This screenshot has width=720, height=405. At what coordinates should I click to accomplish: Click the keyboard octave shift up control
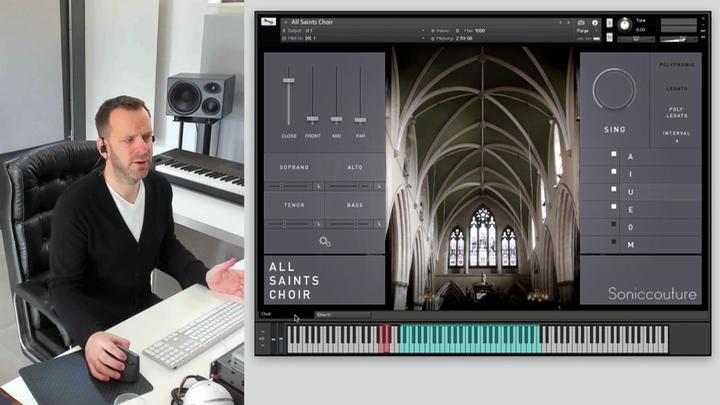262,332
